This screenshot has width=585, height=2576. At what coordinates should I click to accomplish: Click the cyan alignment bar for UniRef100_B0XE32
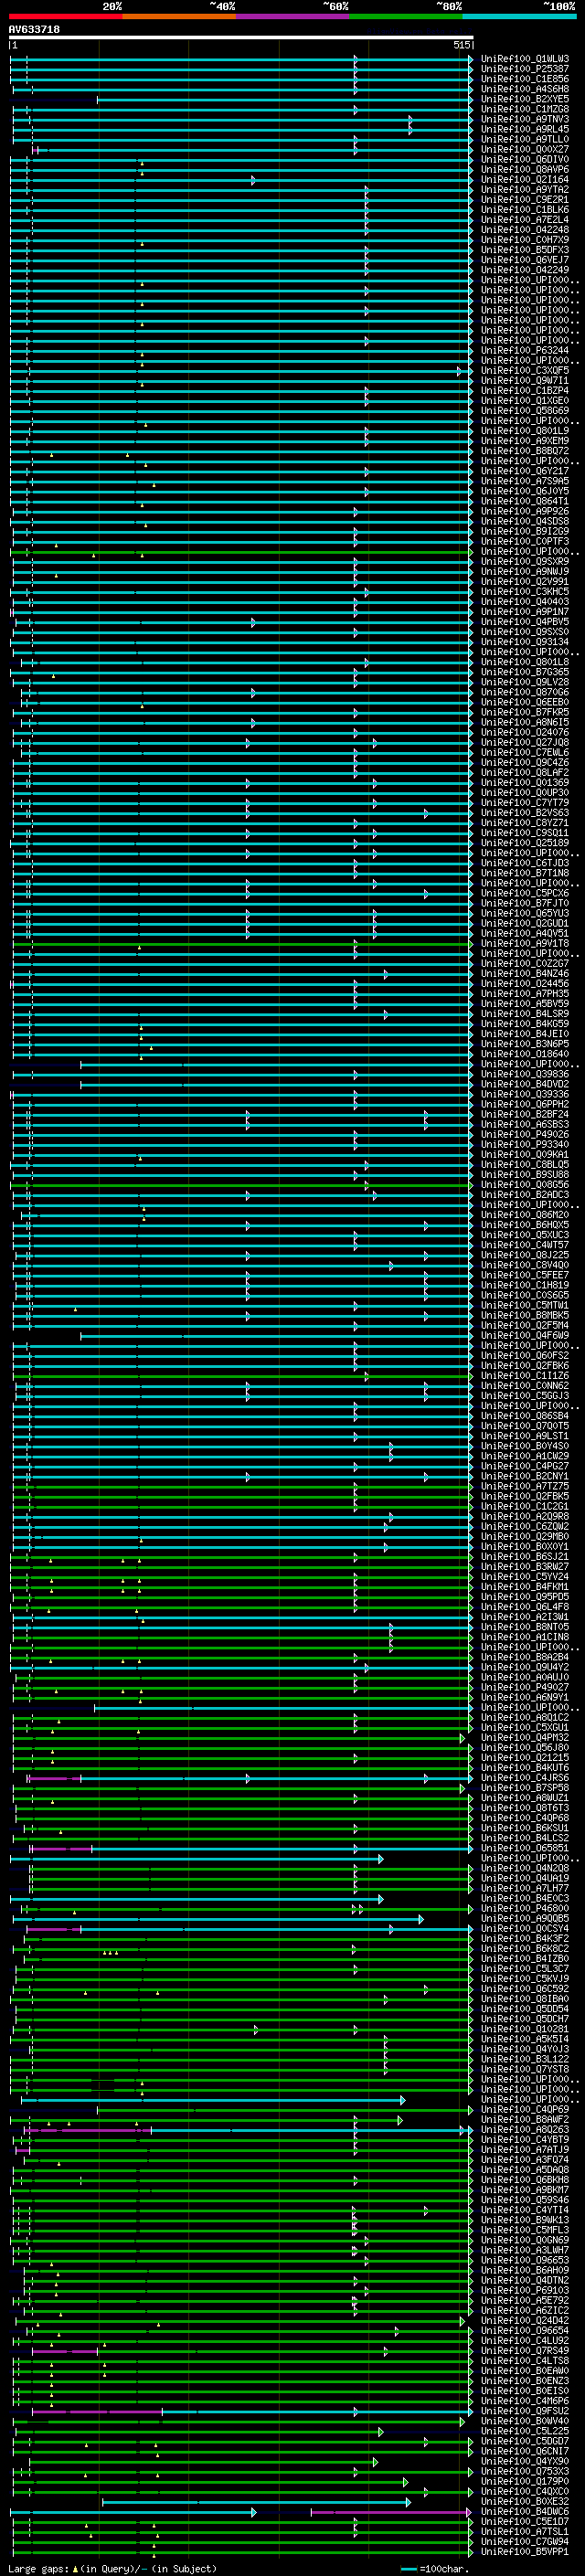pos(256,2502)
